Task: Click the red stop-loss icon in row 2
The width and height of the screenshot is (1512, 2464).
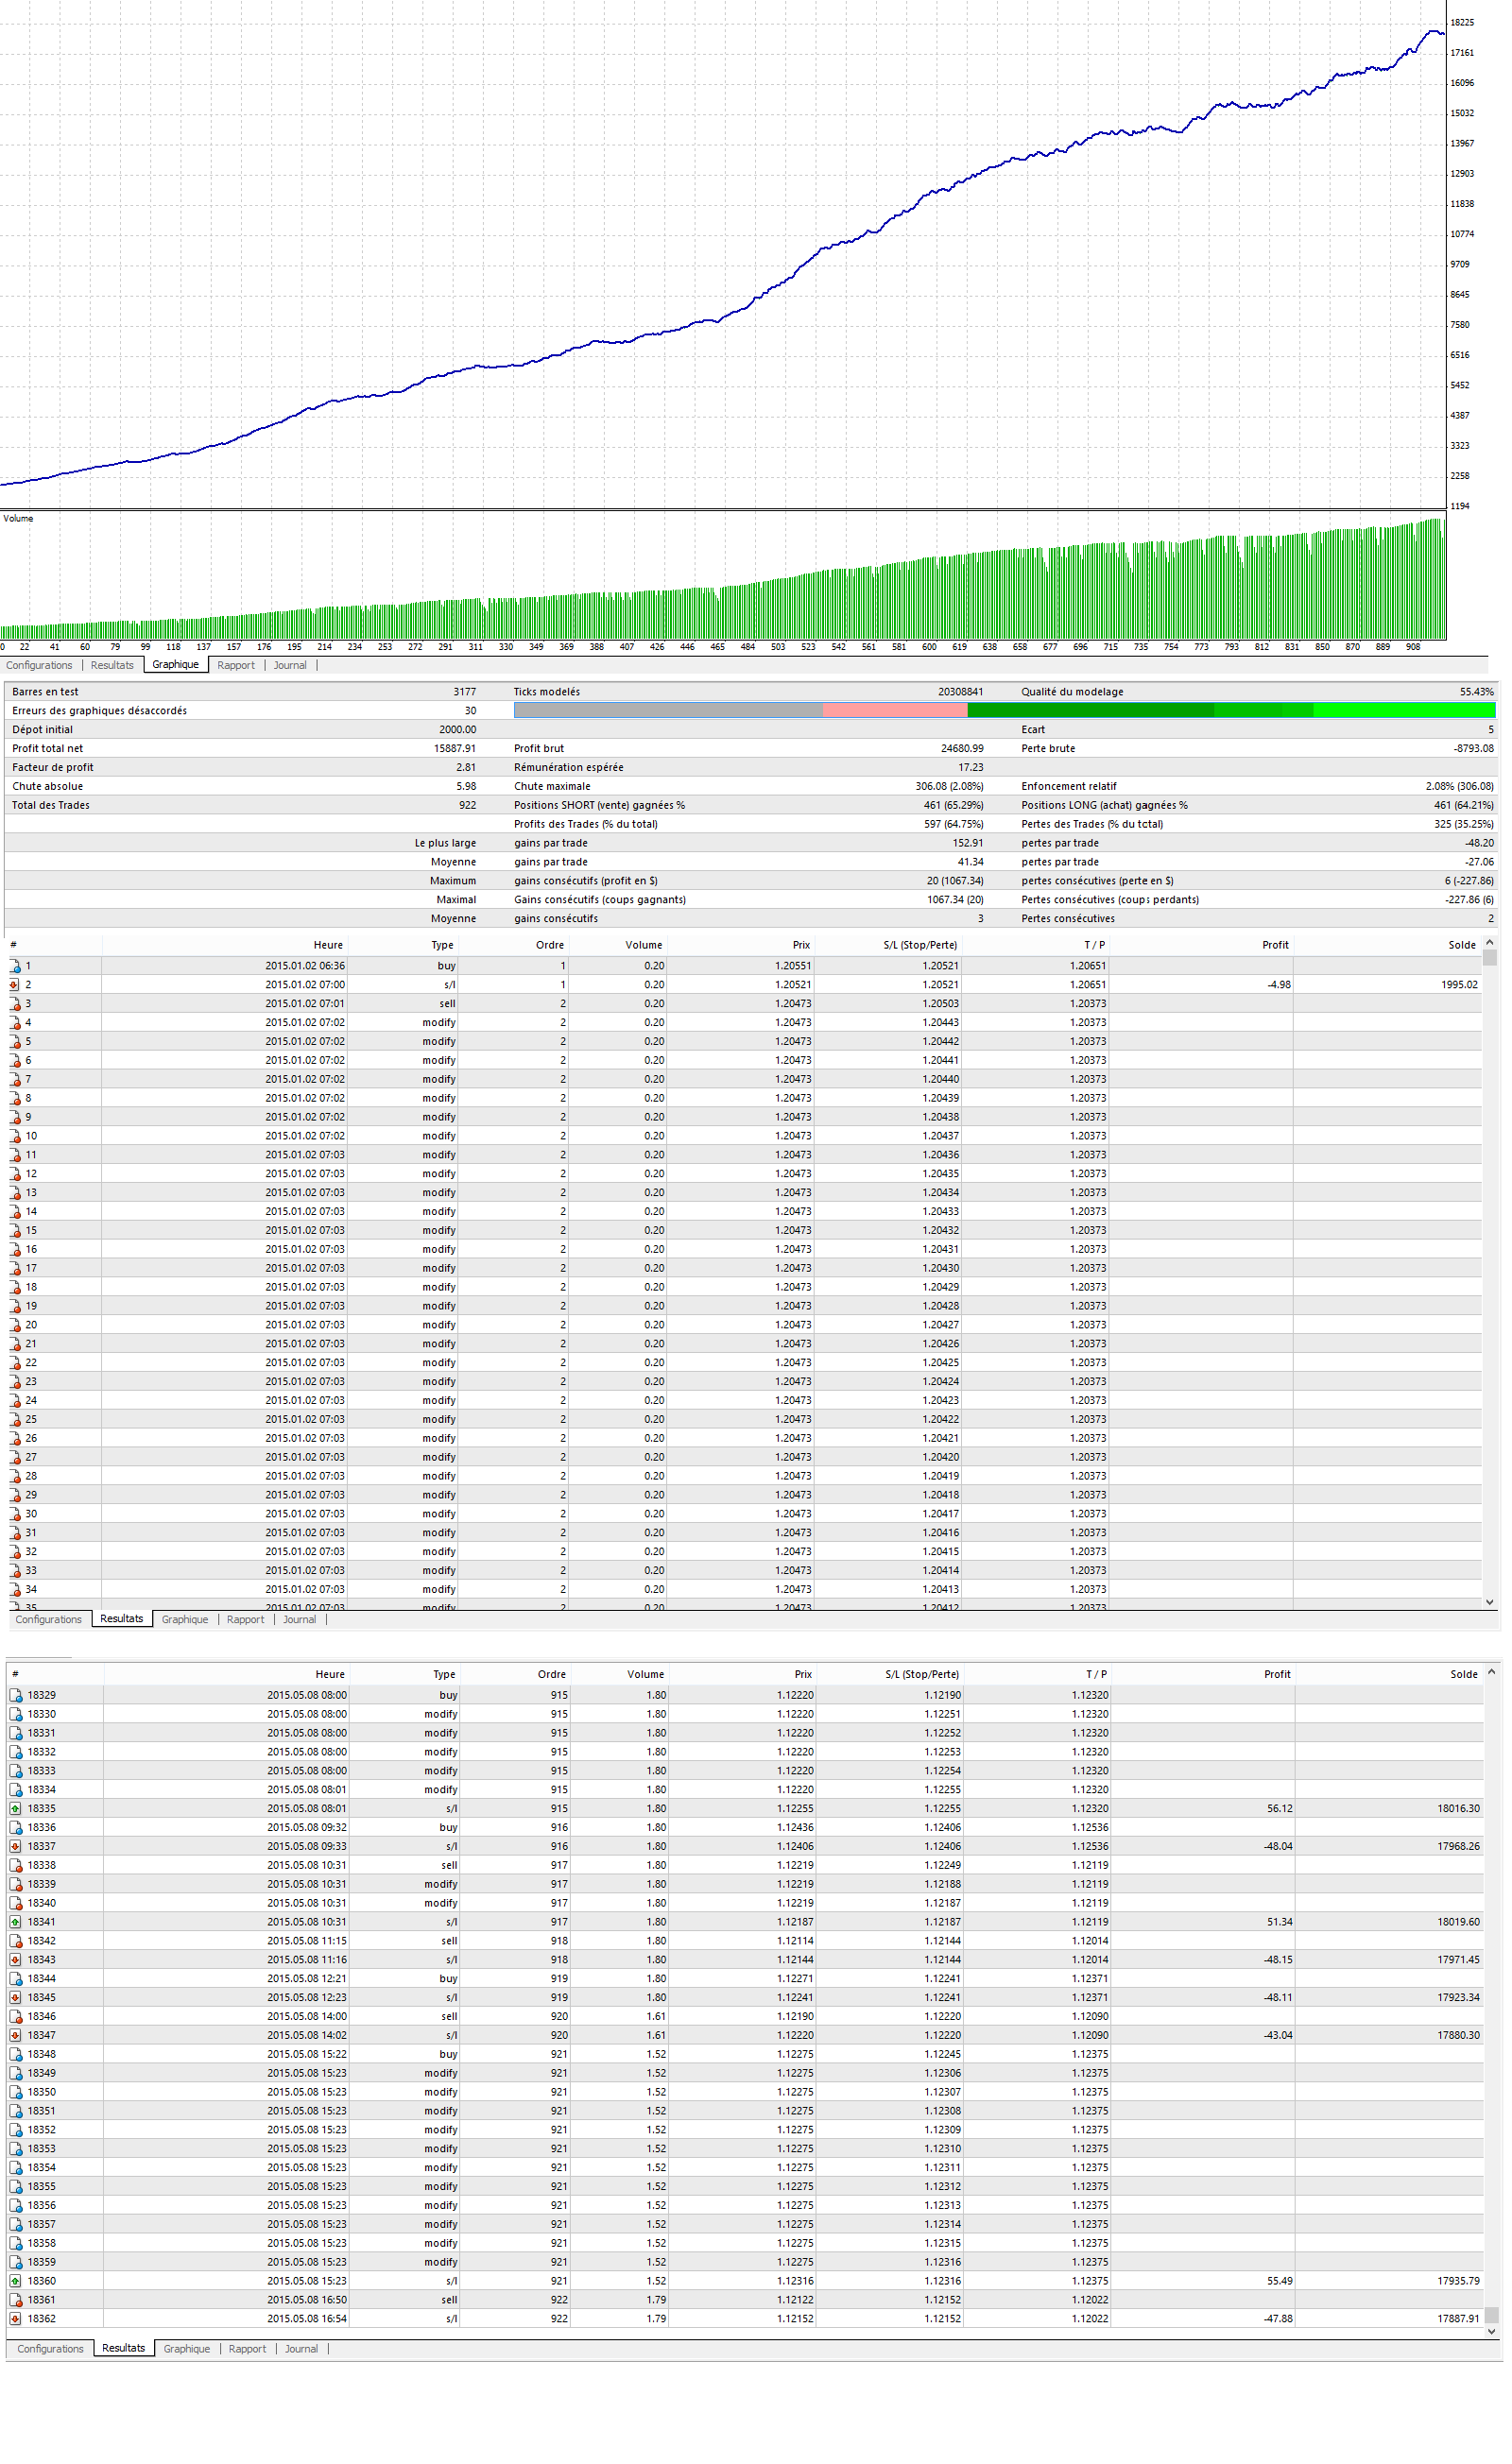Action: 15,985
